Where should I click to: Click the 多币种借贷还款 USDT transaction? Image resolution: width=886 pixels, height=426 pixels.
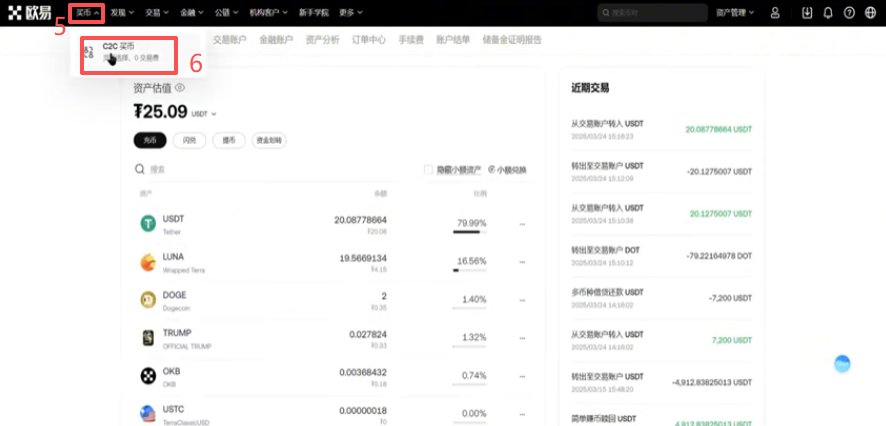click(x=607, y=292)
